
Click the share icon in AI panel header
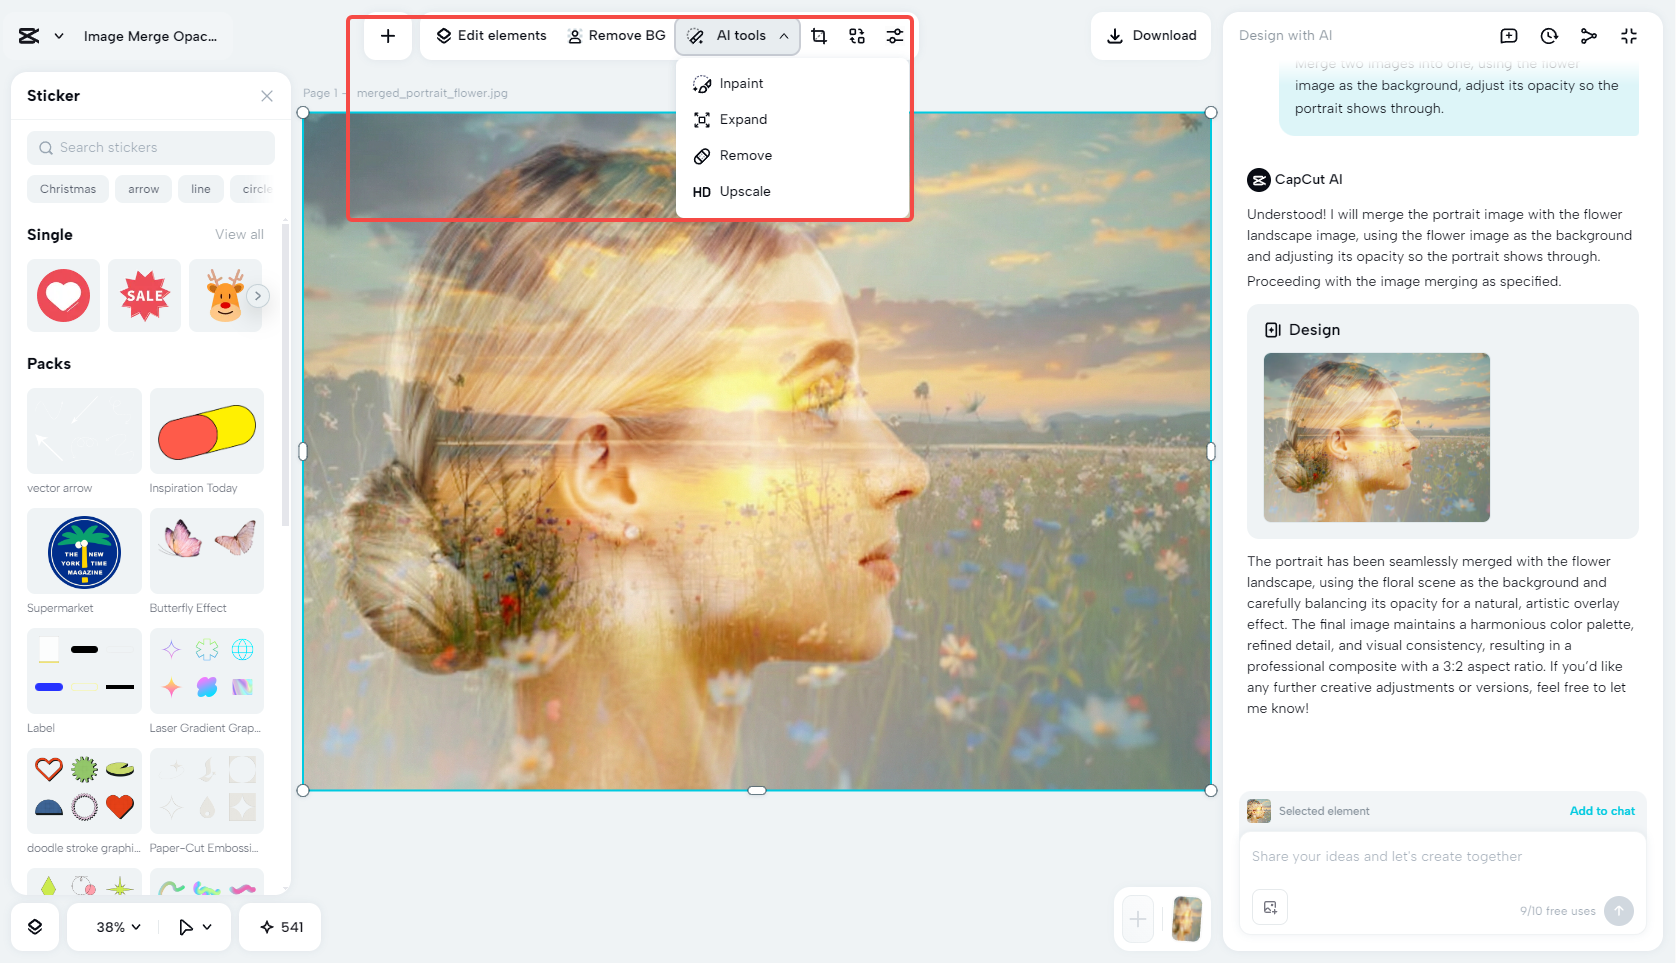(x=1589, y=36)
